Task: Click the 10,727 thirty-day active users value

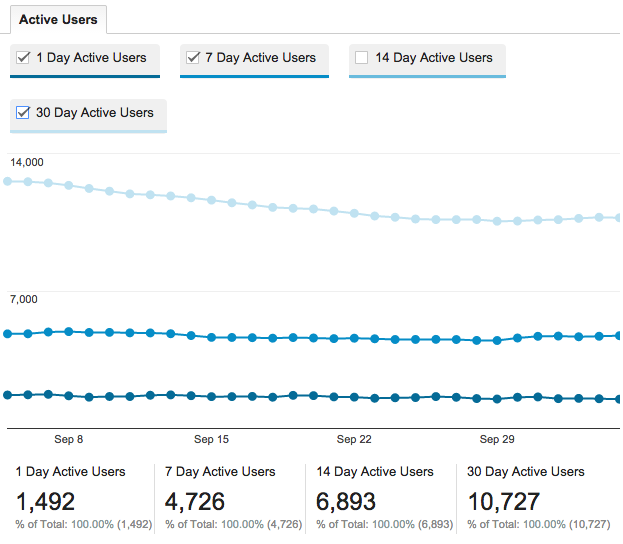Action: [x=504, y=501]
